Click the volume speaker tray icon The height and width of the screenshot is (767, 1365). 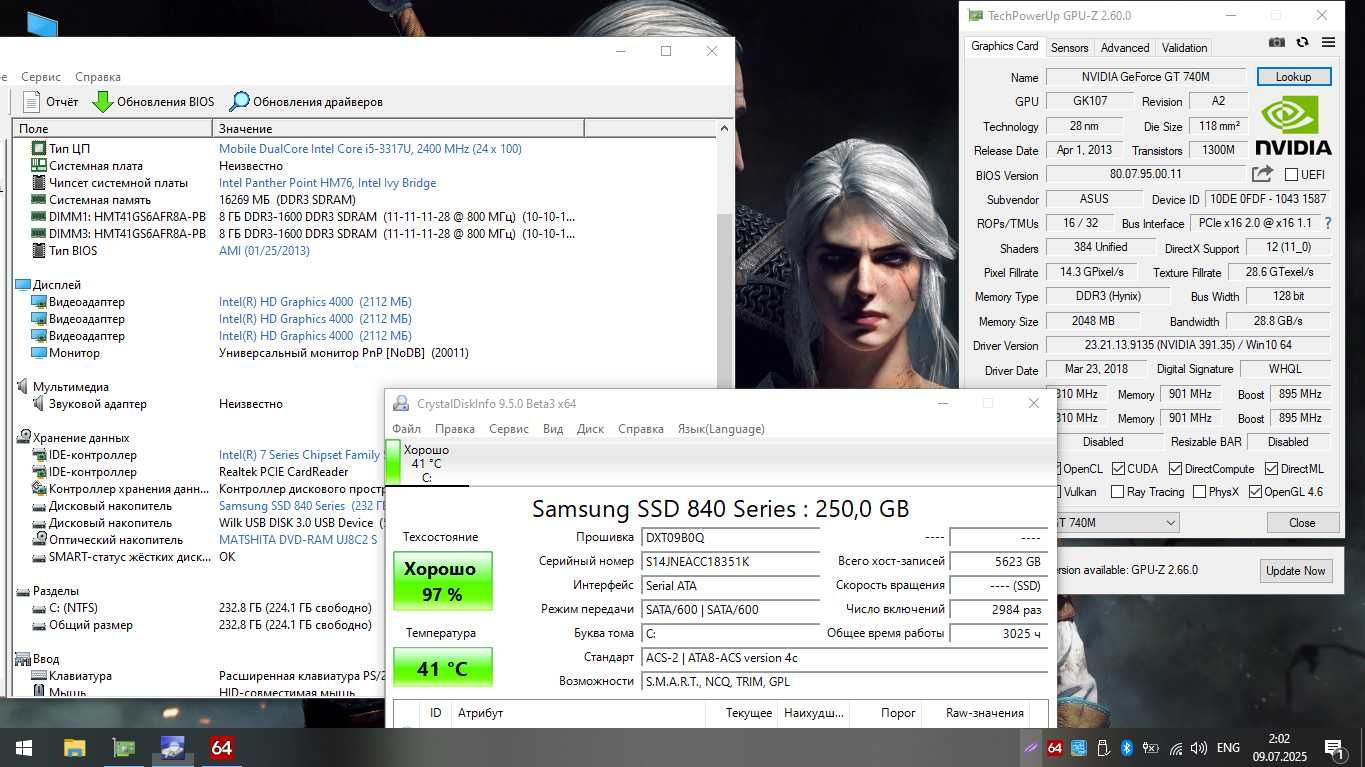[x=1199, y=747]
